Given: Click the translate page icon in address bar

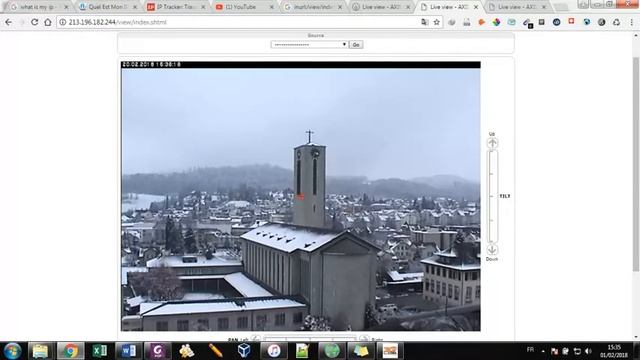Looking at the screenshot, I should 424,22.
